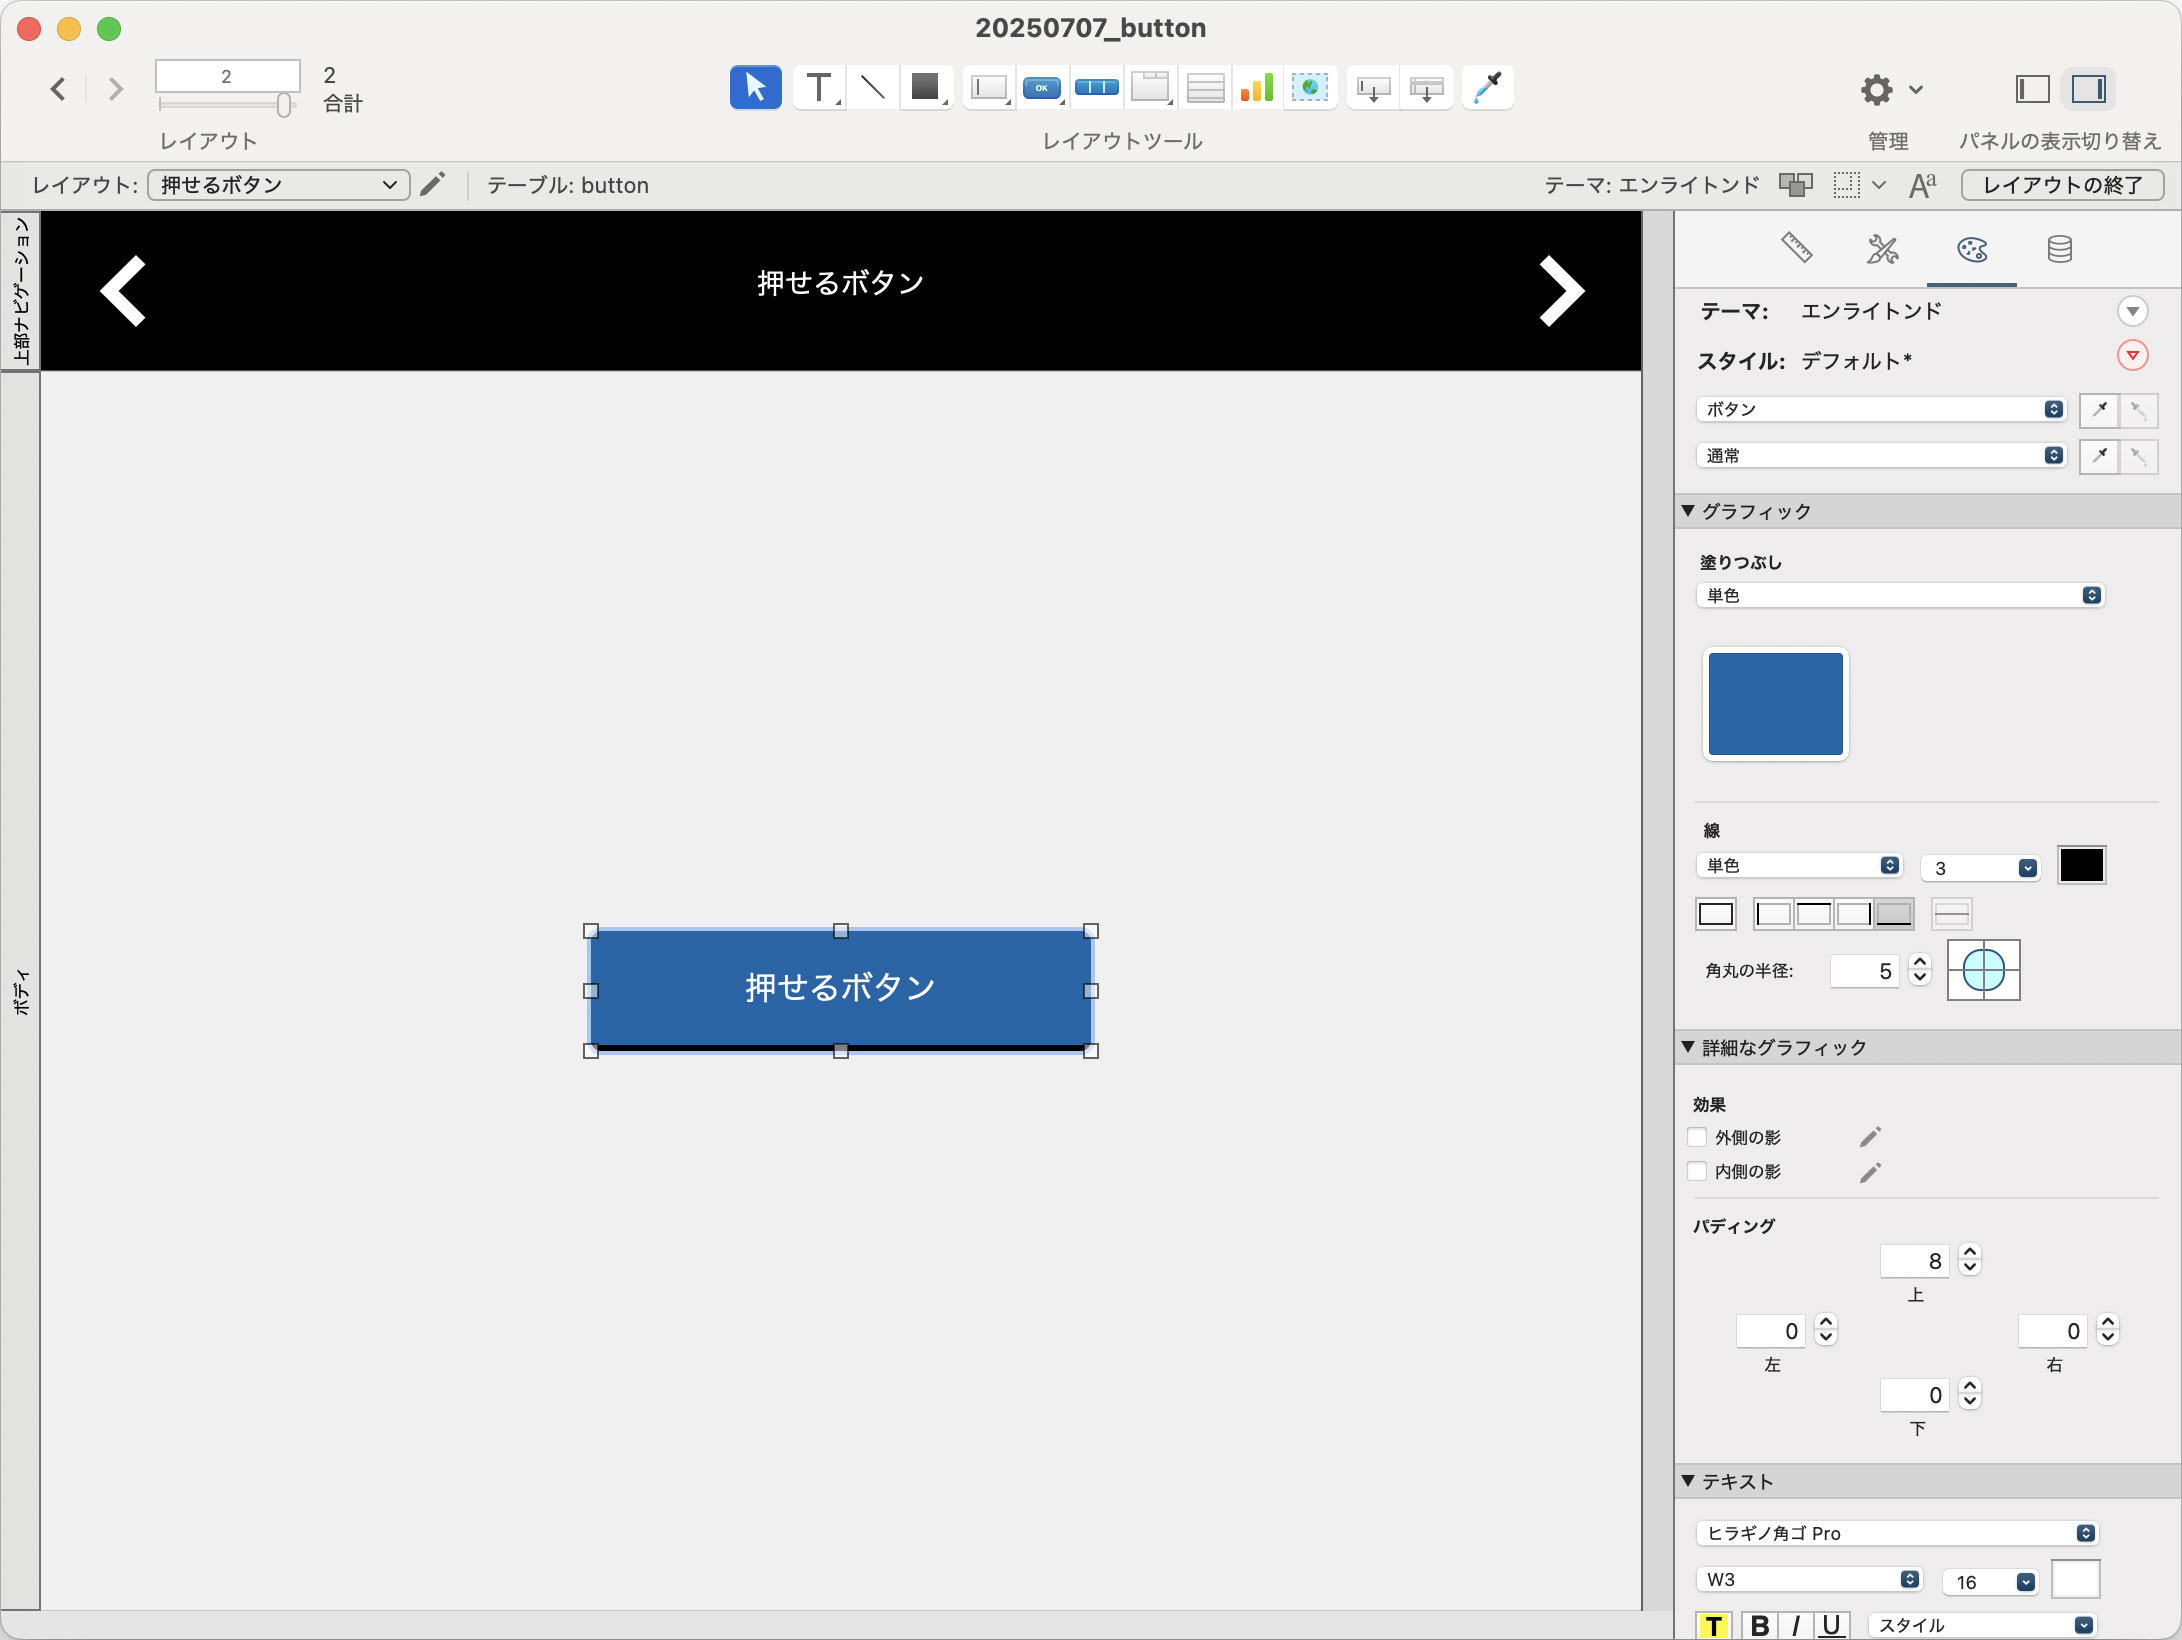Open the change theme icon
The width and height of the screenshot is (2182, 1640).
[x=1795, y=185]
